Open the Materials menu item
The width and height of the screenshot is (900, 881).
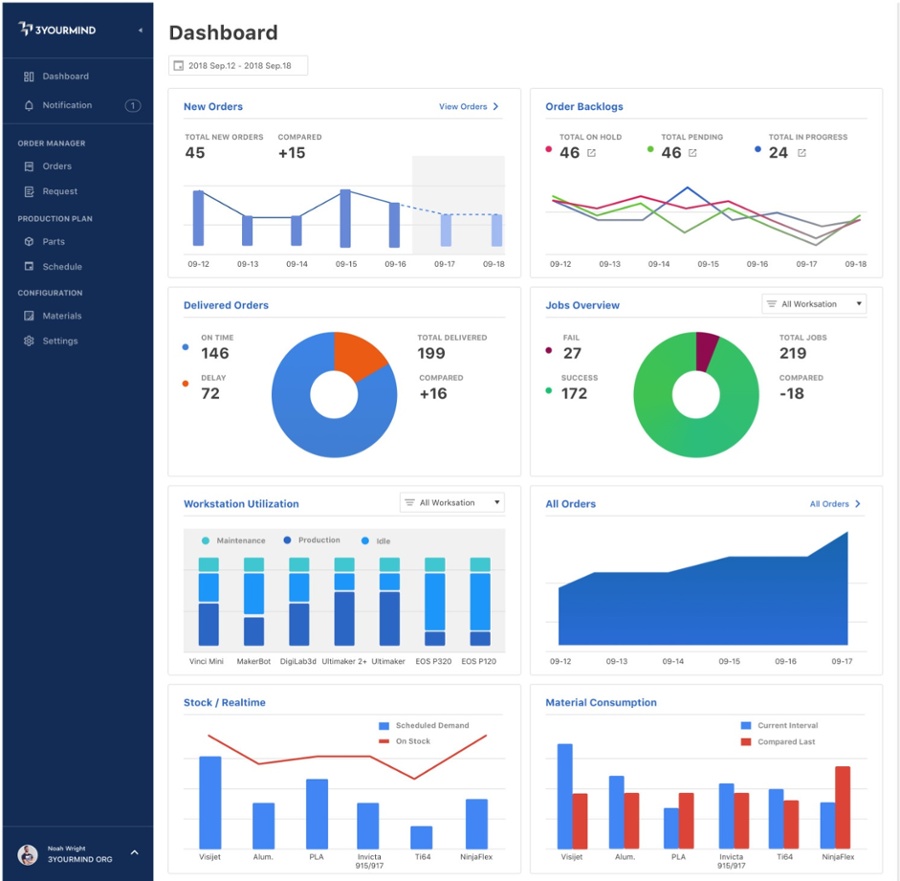tap(61, 316)
